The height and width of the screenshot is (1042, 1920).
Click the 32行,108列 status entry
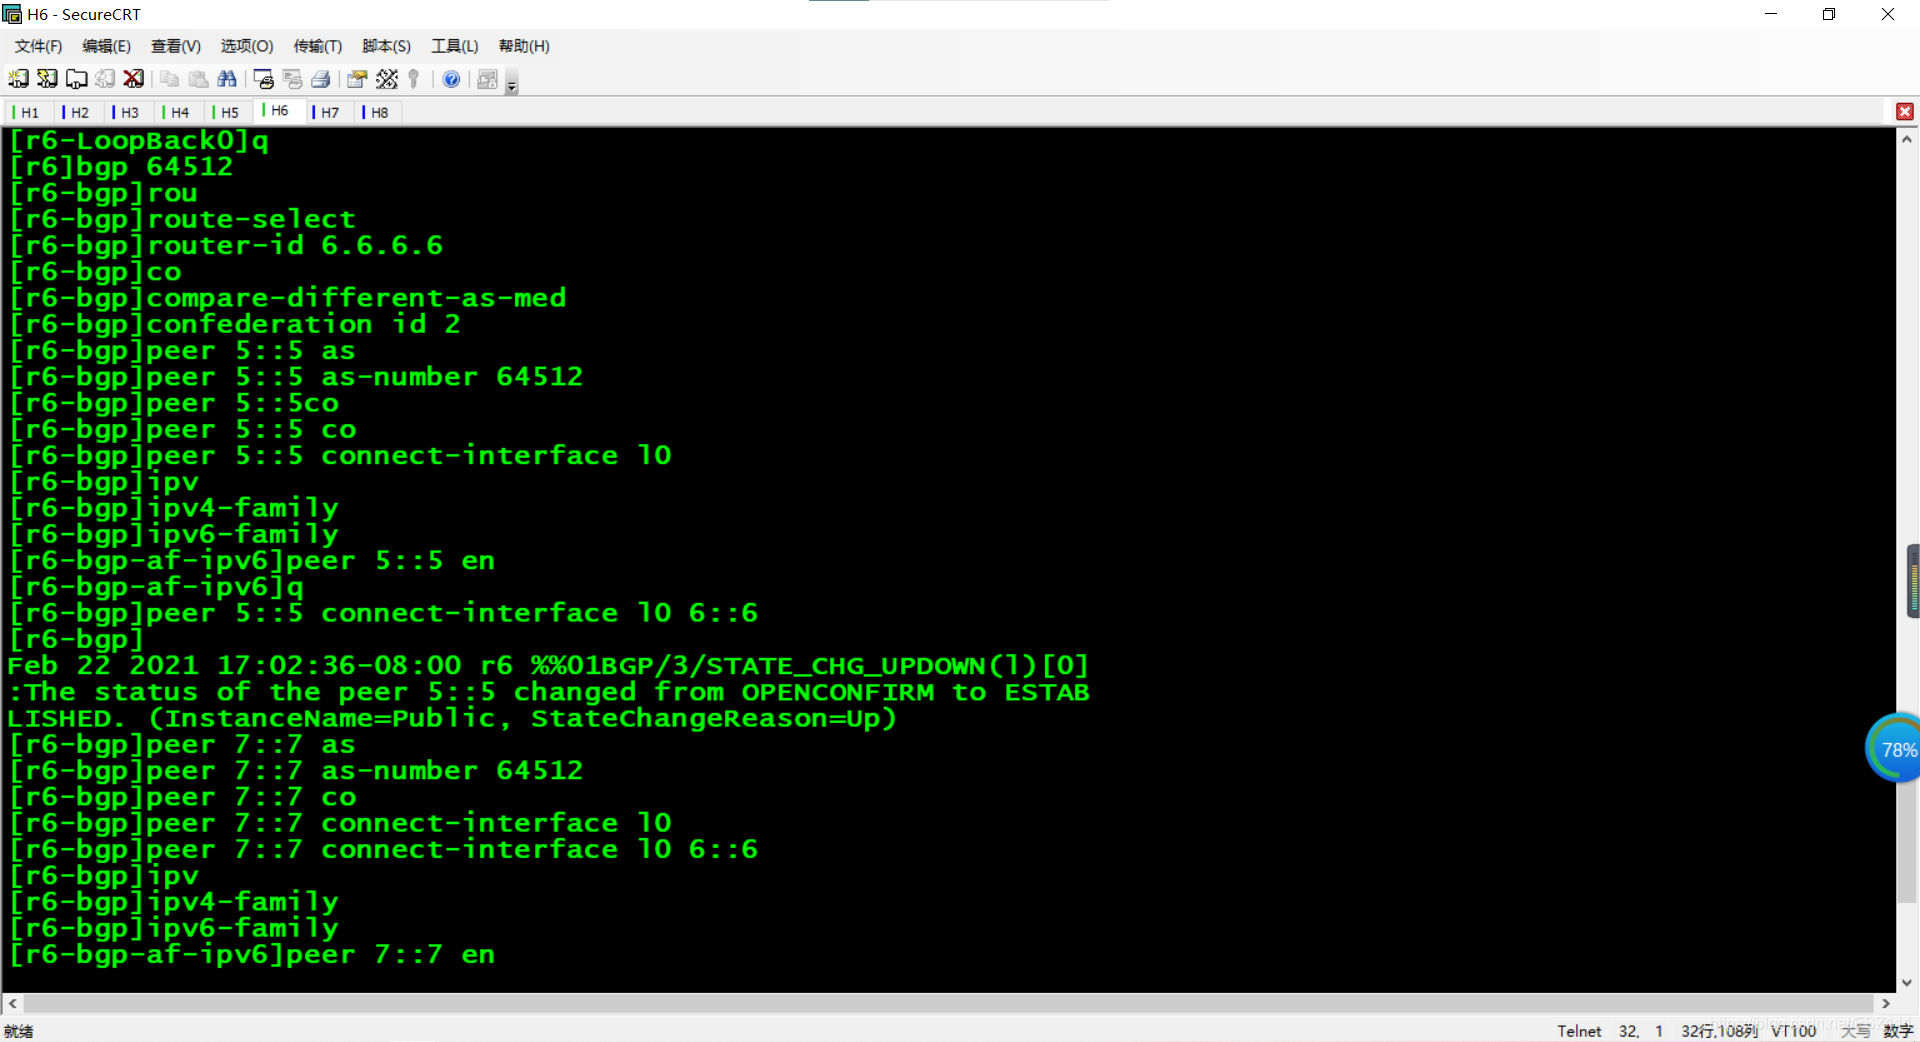click(1719, 1031)
